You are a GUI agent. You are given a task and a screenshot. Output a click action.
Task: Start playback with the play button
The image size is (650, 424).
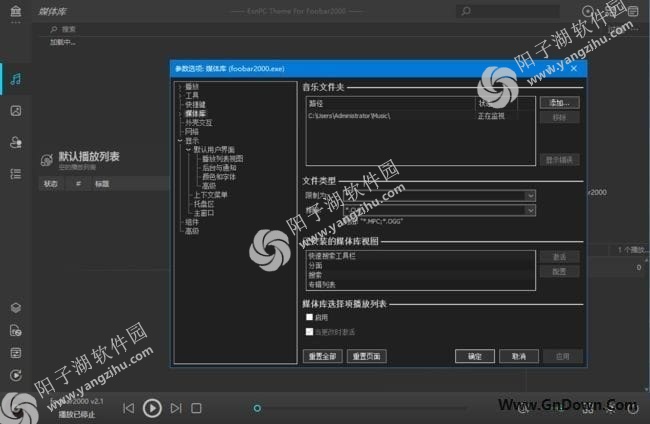pos(152,408)
